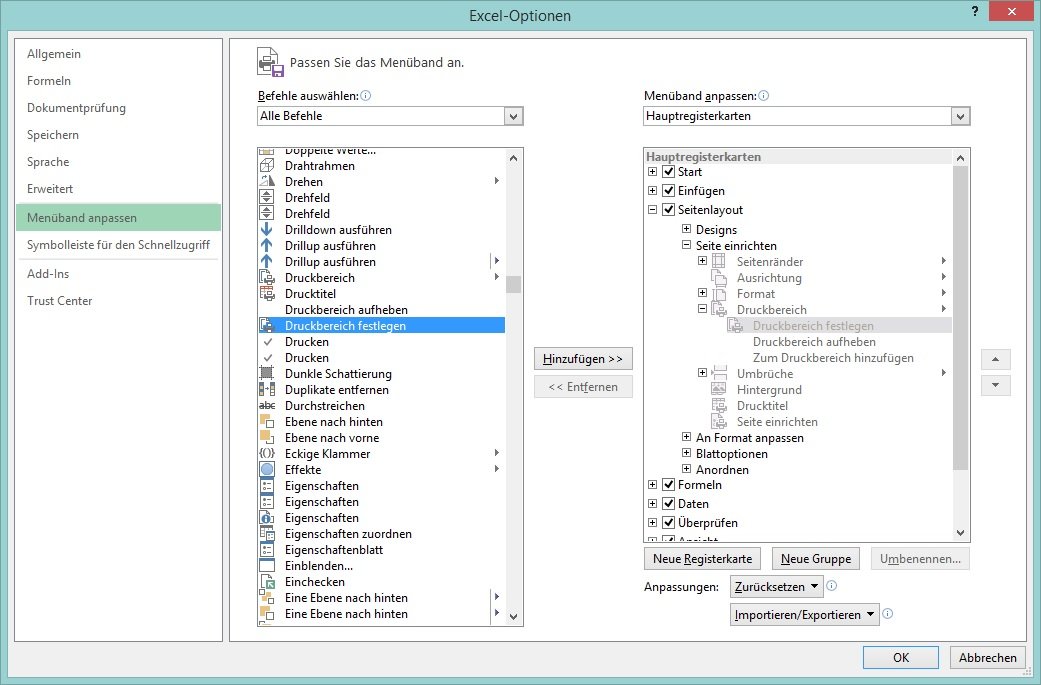Image resolution: width=1041 pixels, height=685 pixels.
Task: Click the info icon beside Befehle auswählen
Action: pos(366,96)
